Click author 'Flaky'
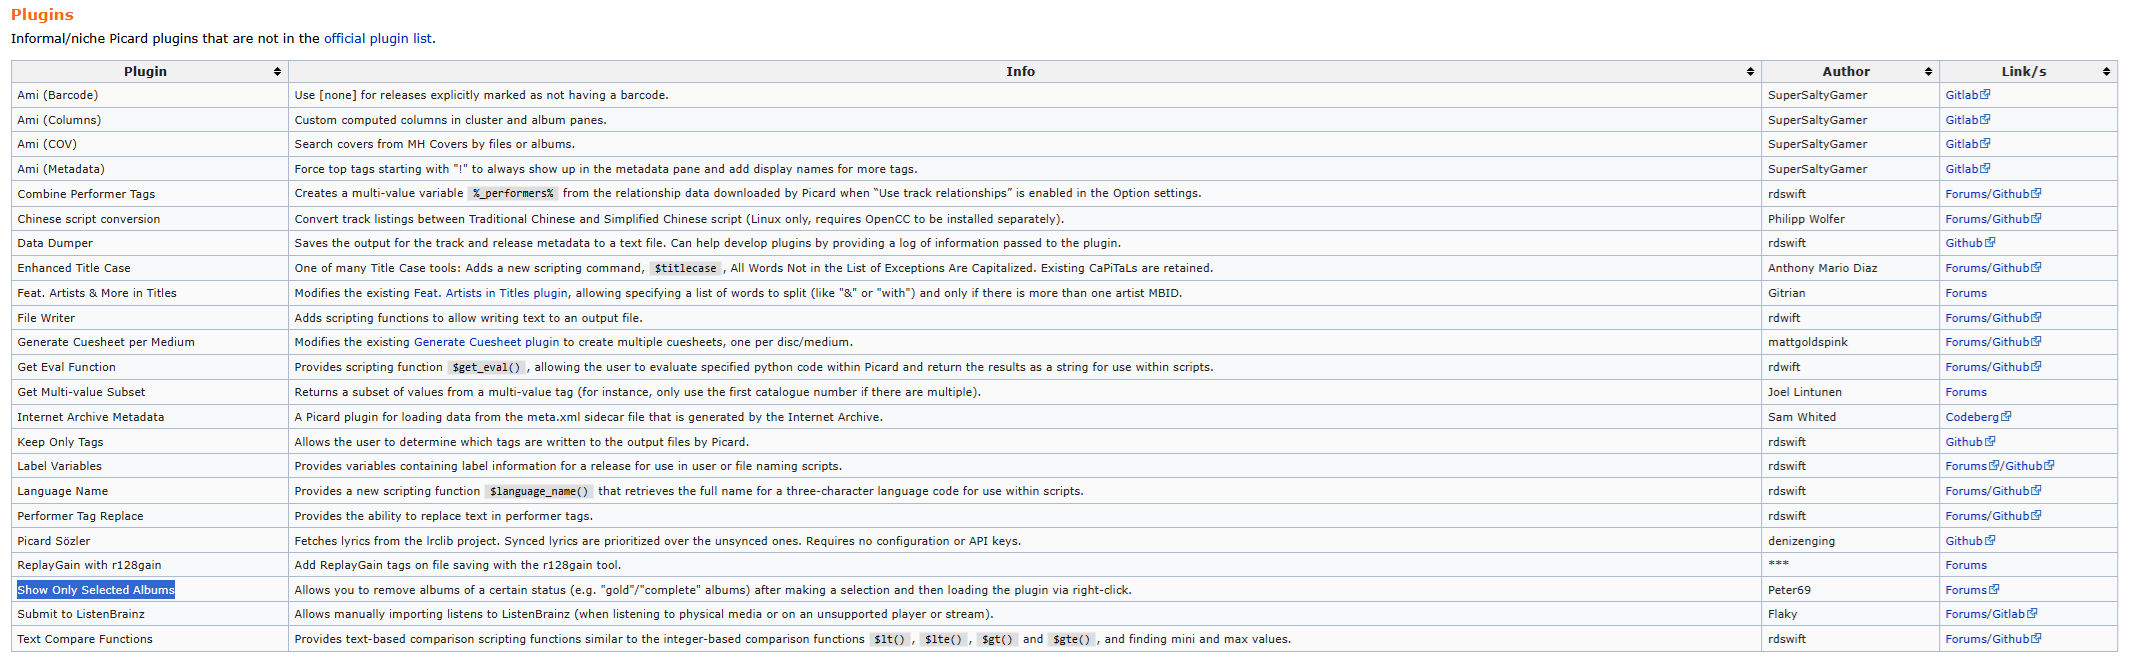This screenshot has width=2137, height=665. tap(1782, 614)
